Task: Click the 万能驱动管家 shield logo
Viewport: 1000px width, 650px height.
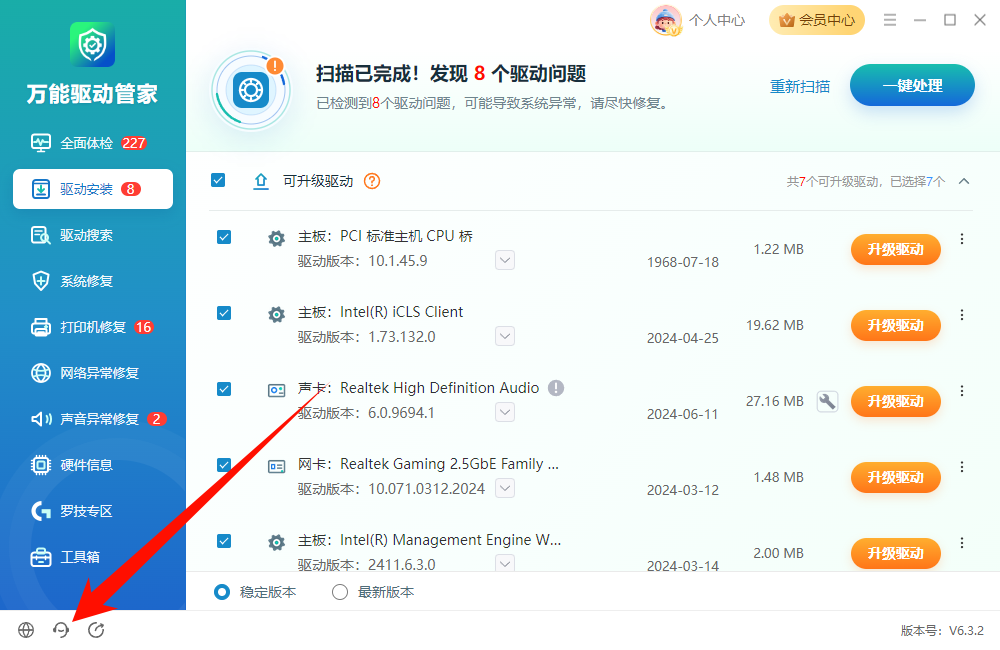Action: click(92, 45)
